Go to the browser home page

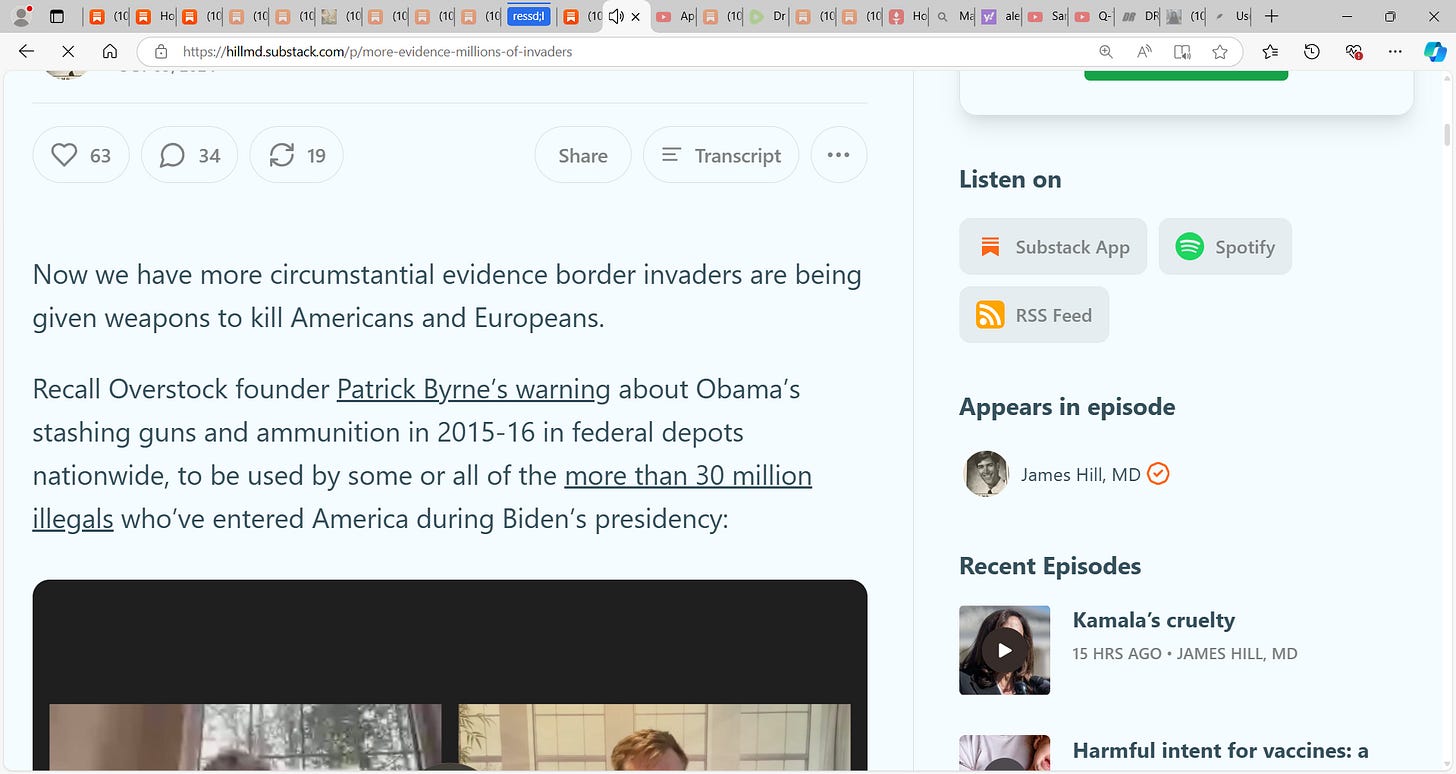click(110, 51)
